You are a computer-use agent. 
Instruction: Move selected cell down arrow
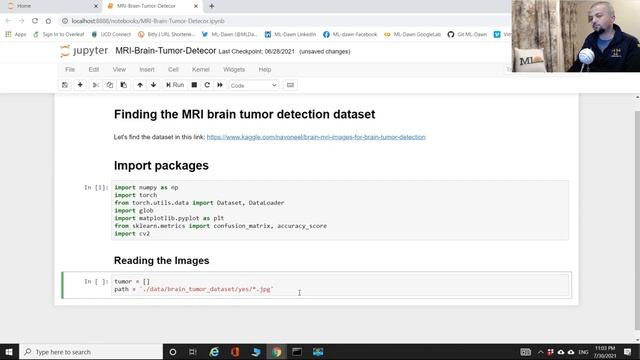pyautogui.click(x=153, y=85)
